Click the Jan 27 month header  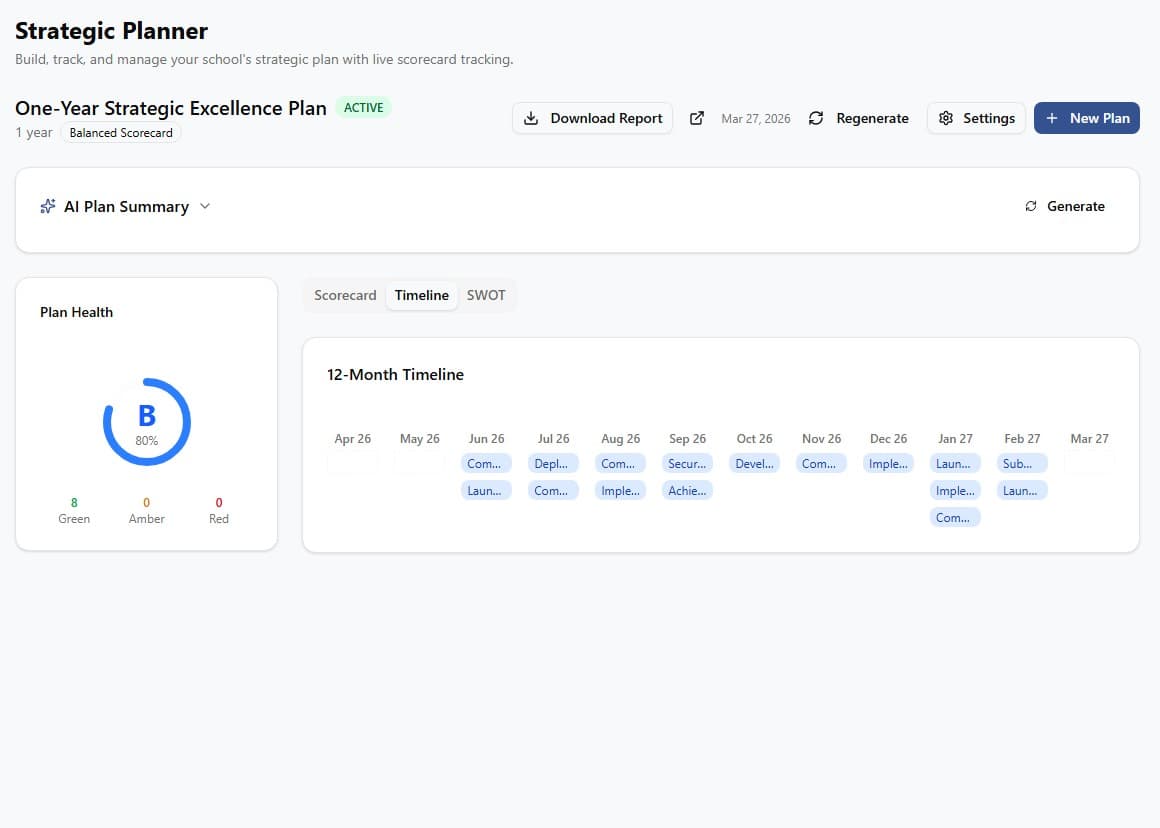(x=955, y=439)
